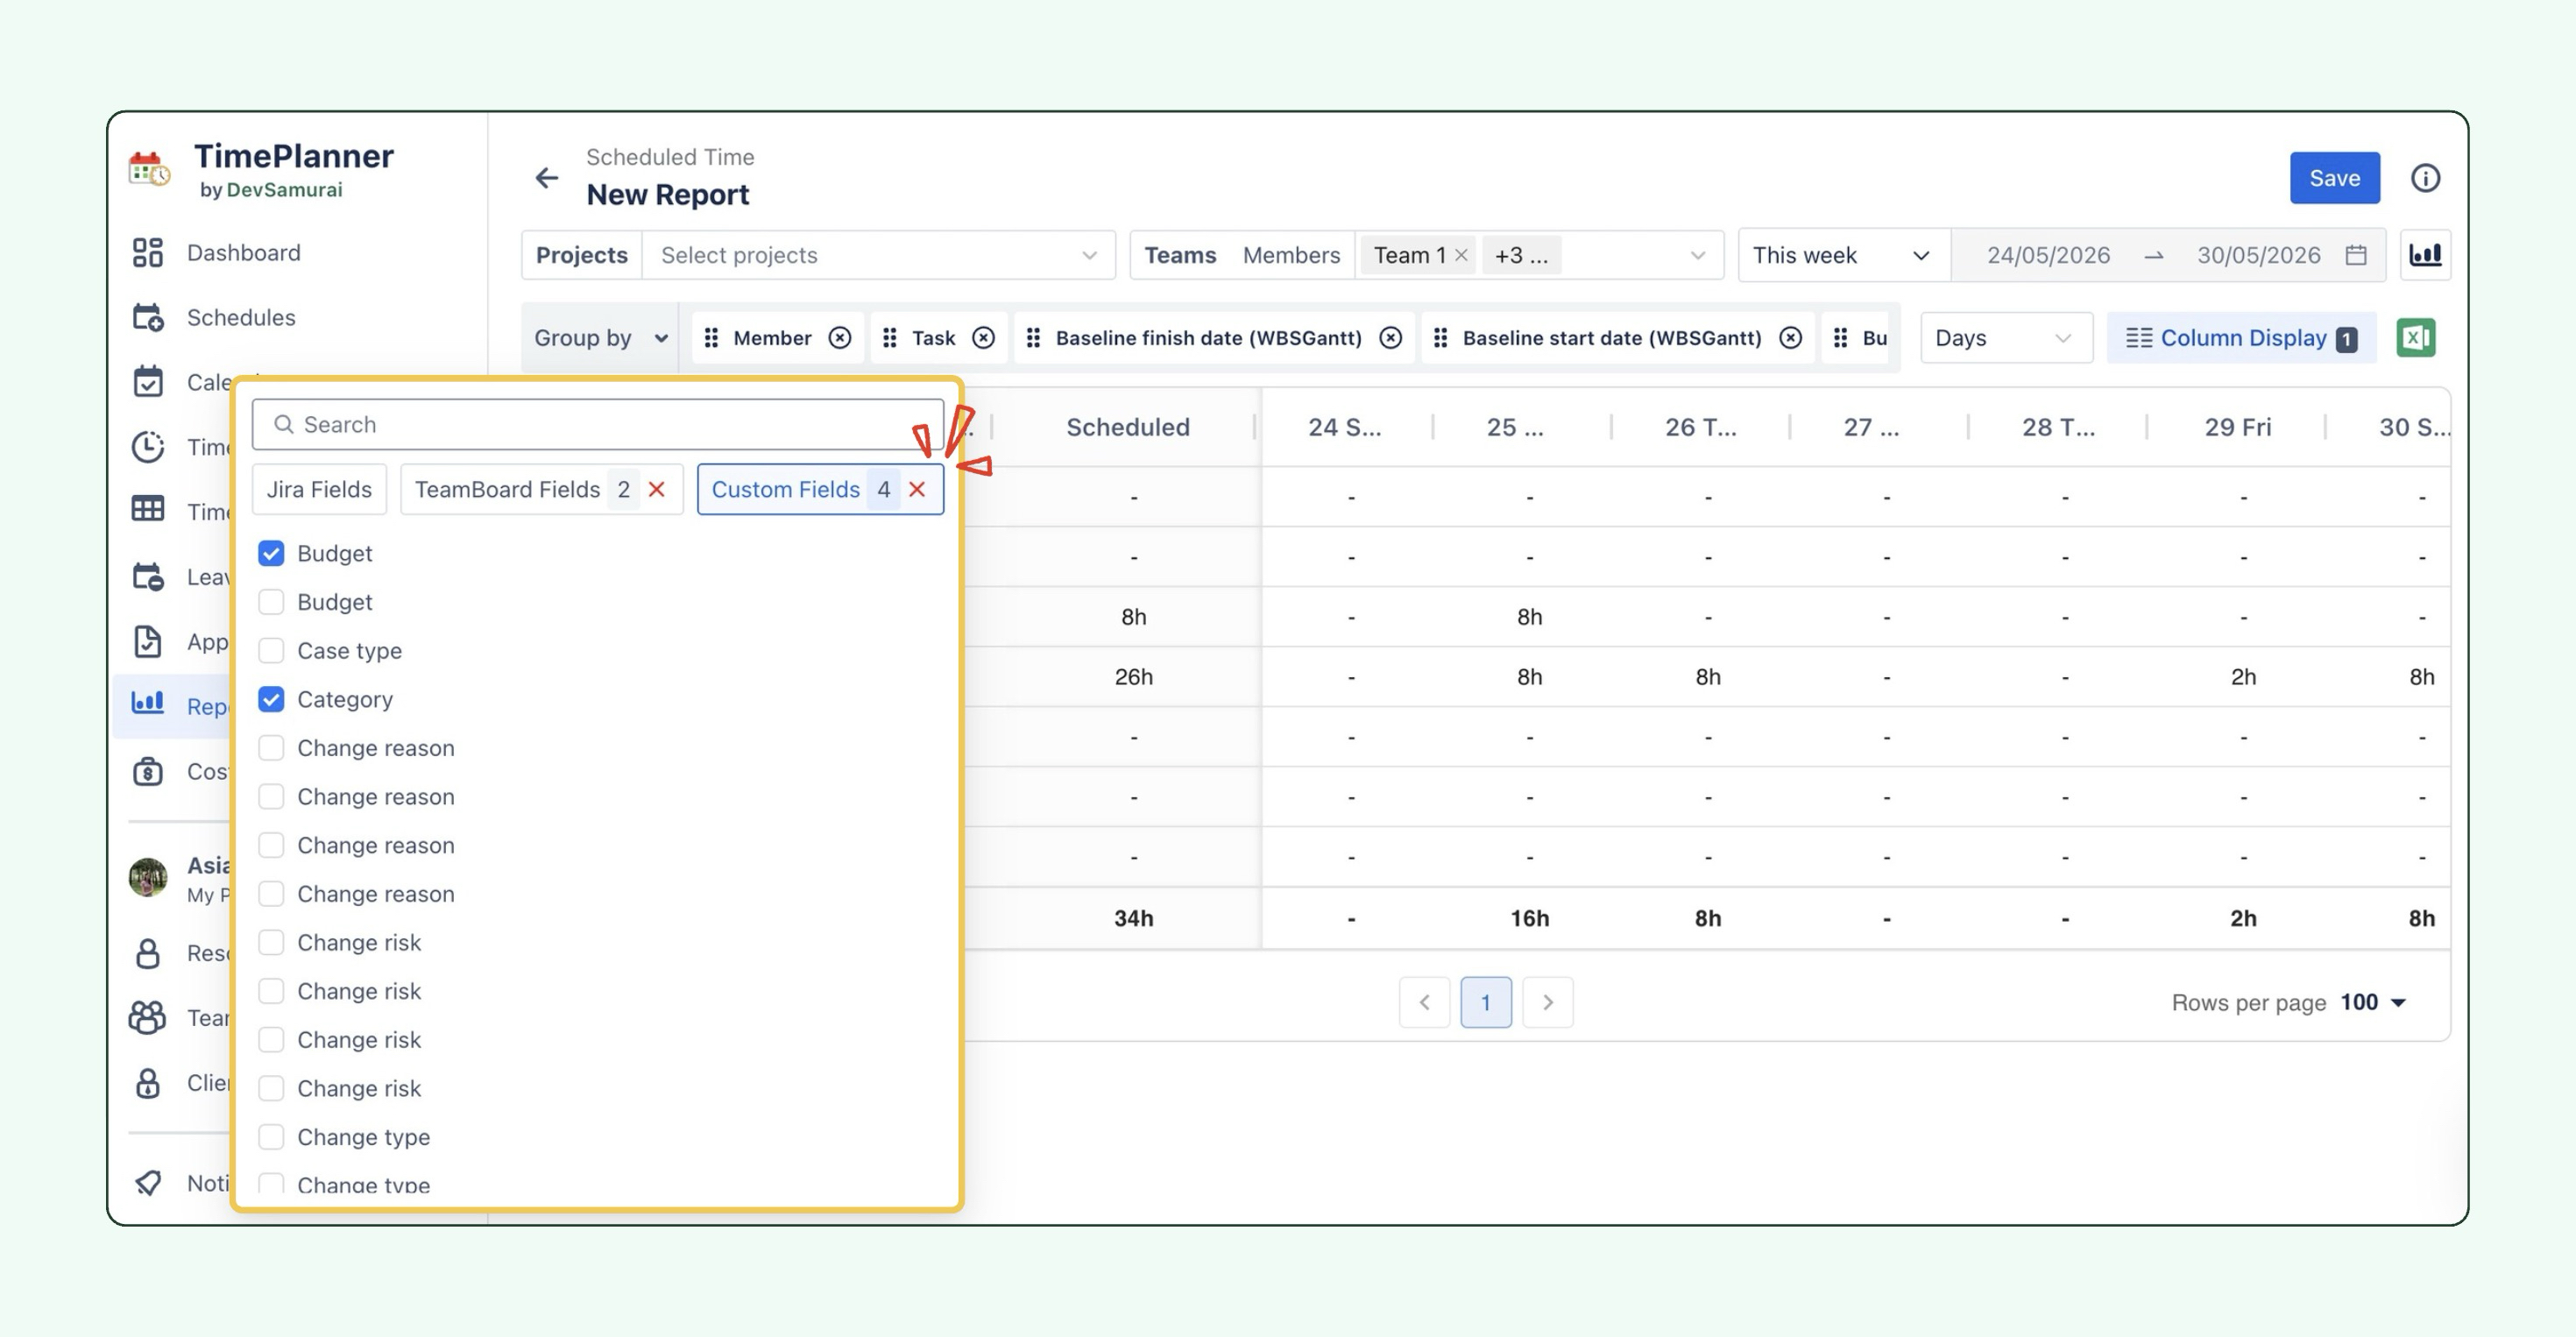Click the Save button

(2334, 178)
